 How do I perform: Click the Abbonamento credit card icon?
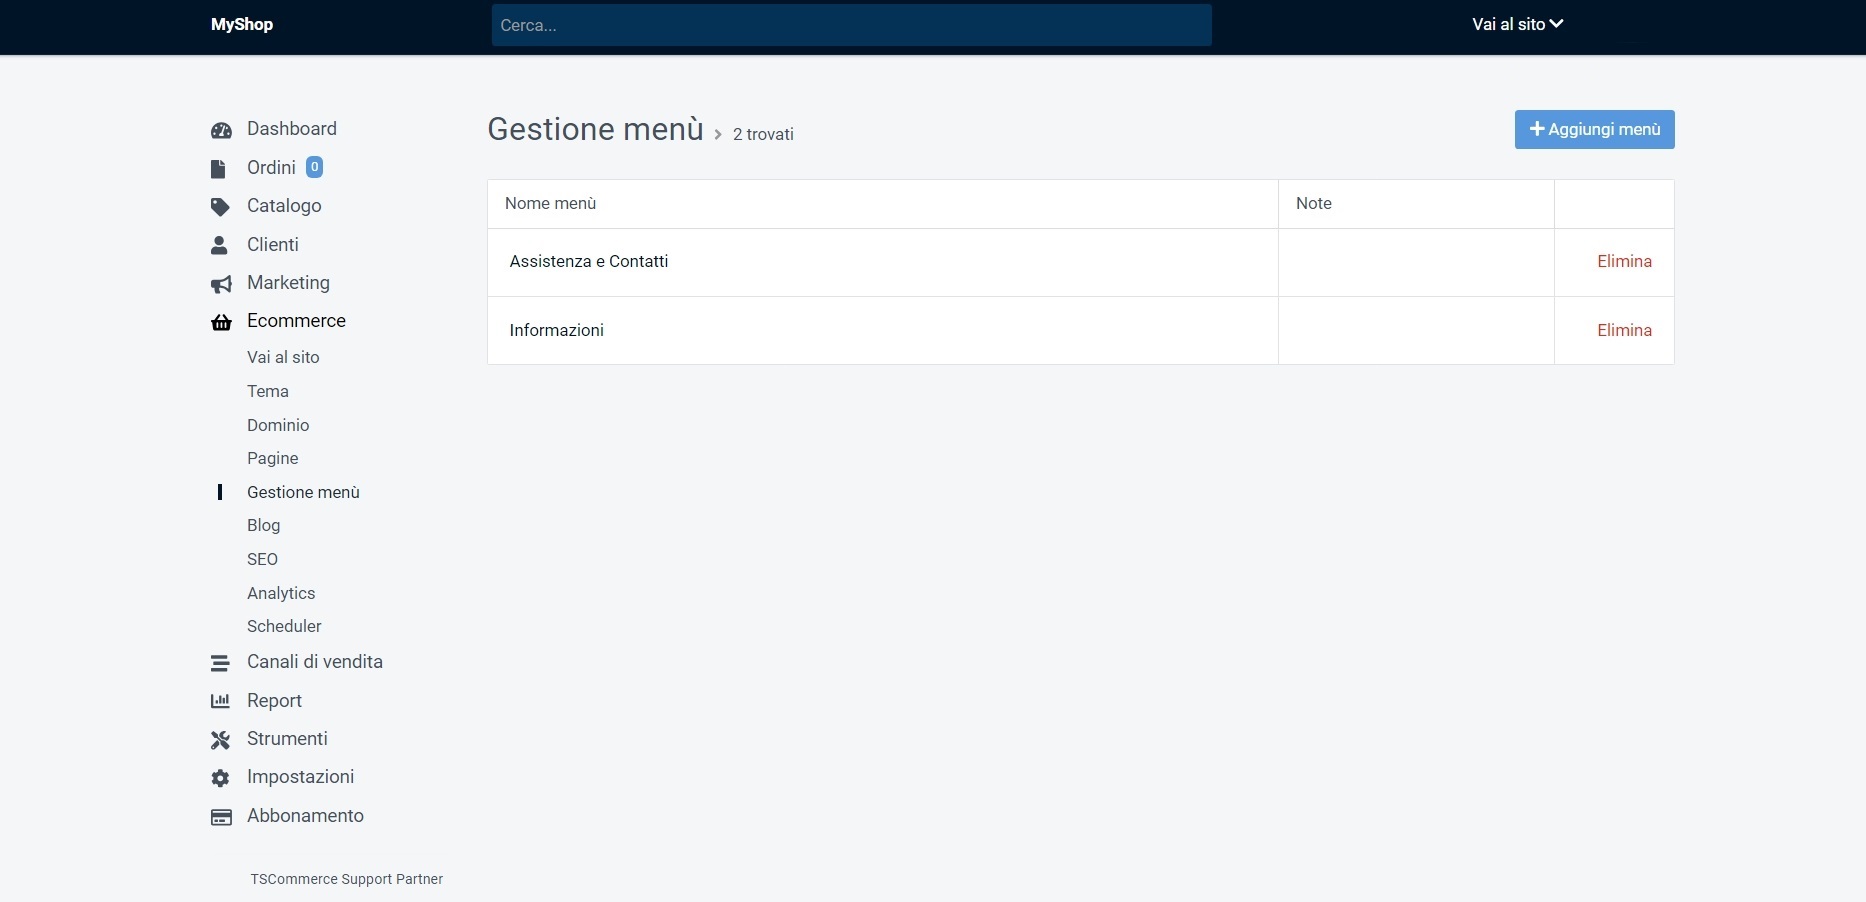coord(221,817)
